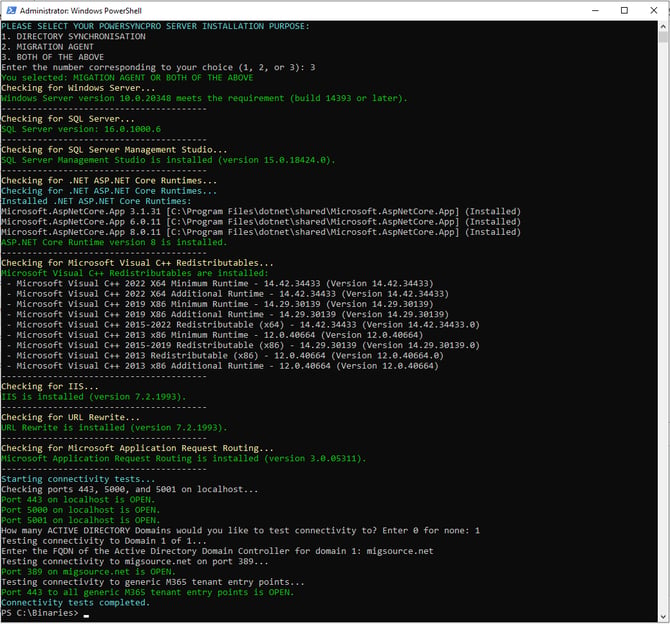Click the PowerShell icon in title bar
The height and width of the screenshot is (624, 670).
pos(11,10)
